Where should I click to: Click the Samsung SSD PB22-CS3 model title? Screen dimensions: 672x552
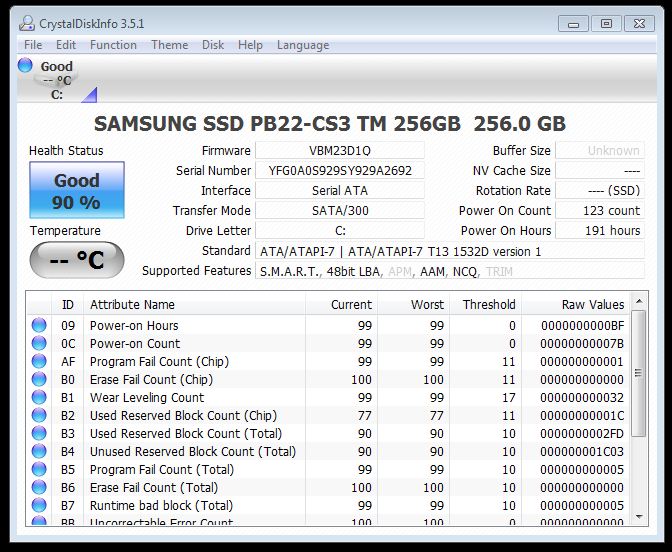pyautogui.click(x=330, y=124)
